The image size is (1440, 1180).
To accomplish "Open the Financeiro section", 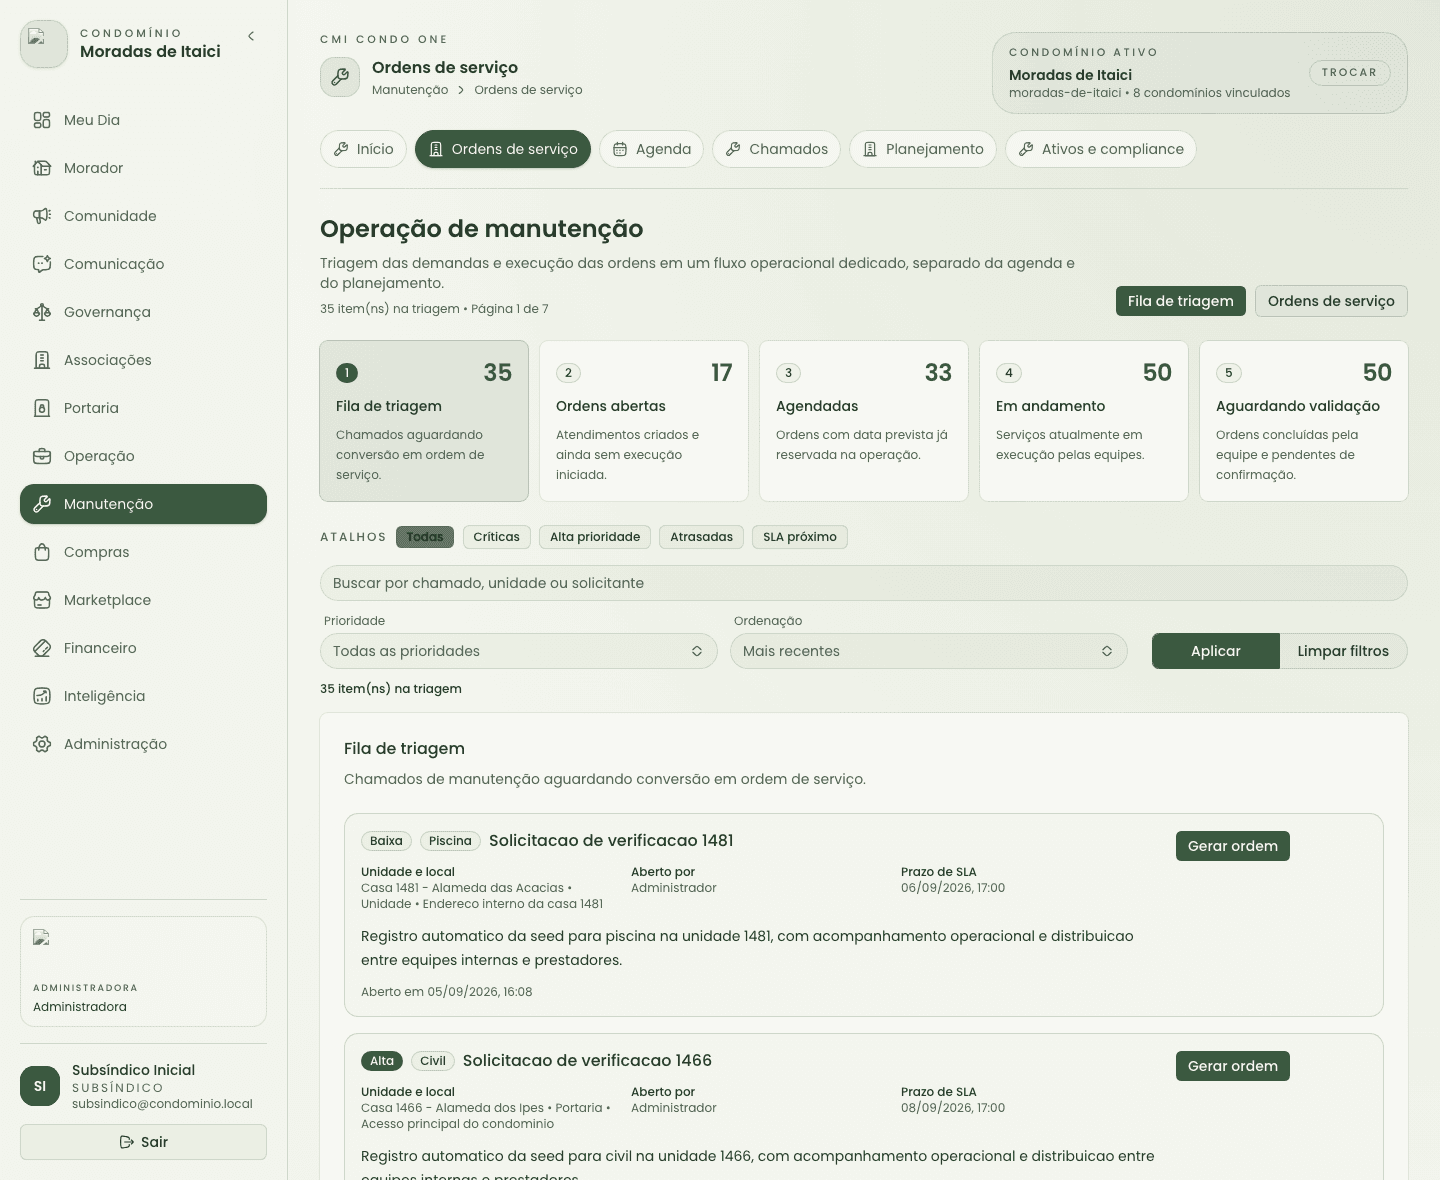I will pyautogui.click(x=143, y=648).
